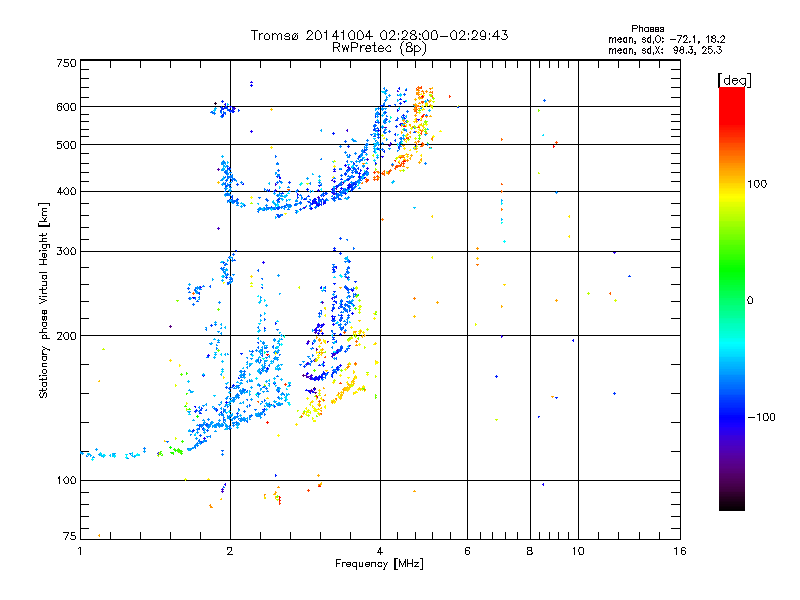The image size is (800, 600).
Task: Click the RwPretec (8p) subtitle
Action: point(379,48)
